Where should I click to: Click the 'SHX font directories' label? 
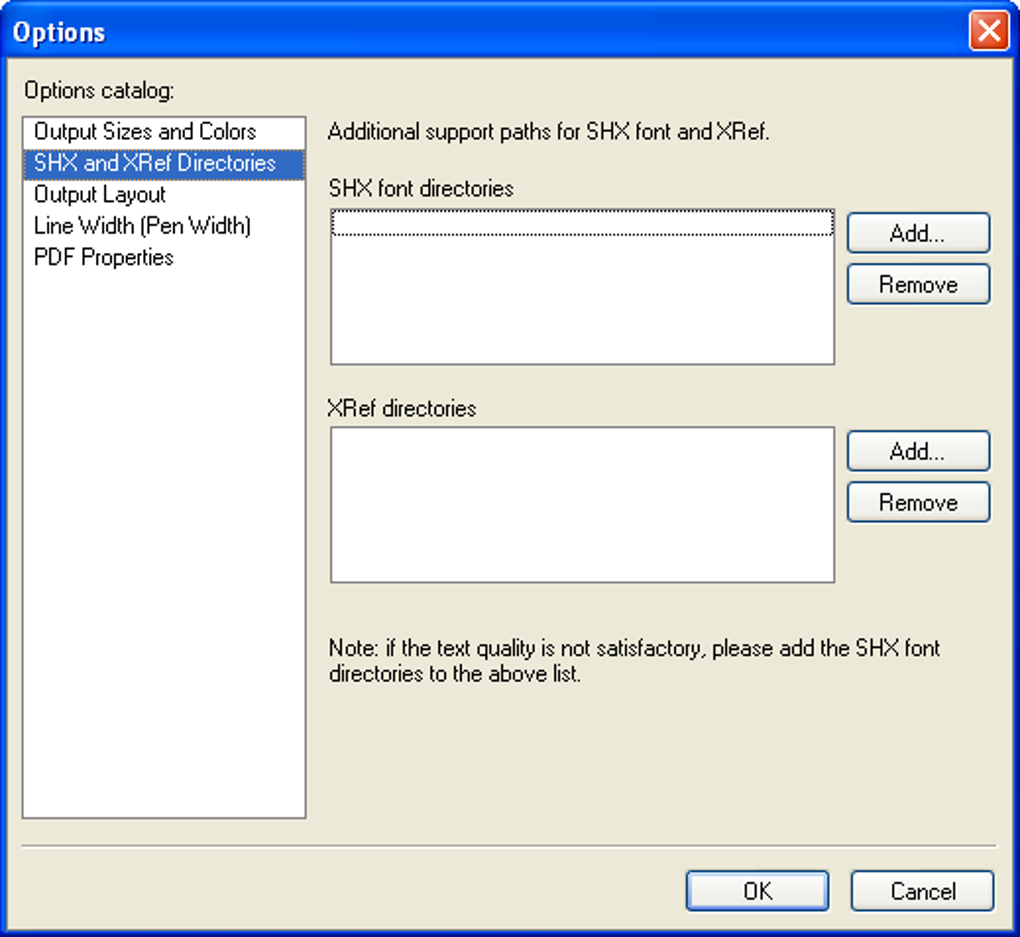421,188
